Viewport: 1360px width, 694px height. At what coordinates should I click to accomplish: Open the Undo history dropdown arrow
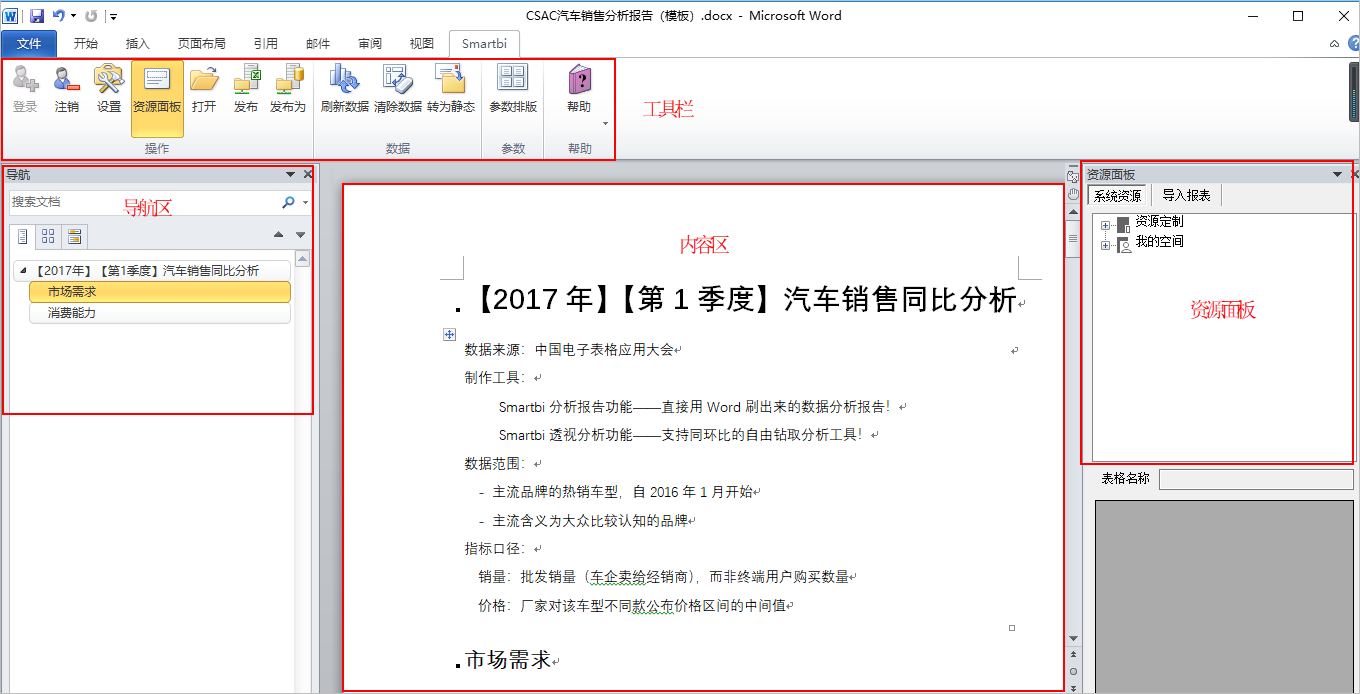click(73, 16)
